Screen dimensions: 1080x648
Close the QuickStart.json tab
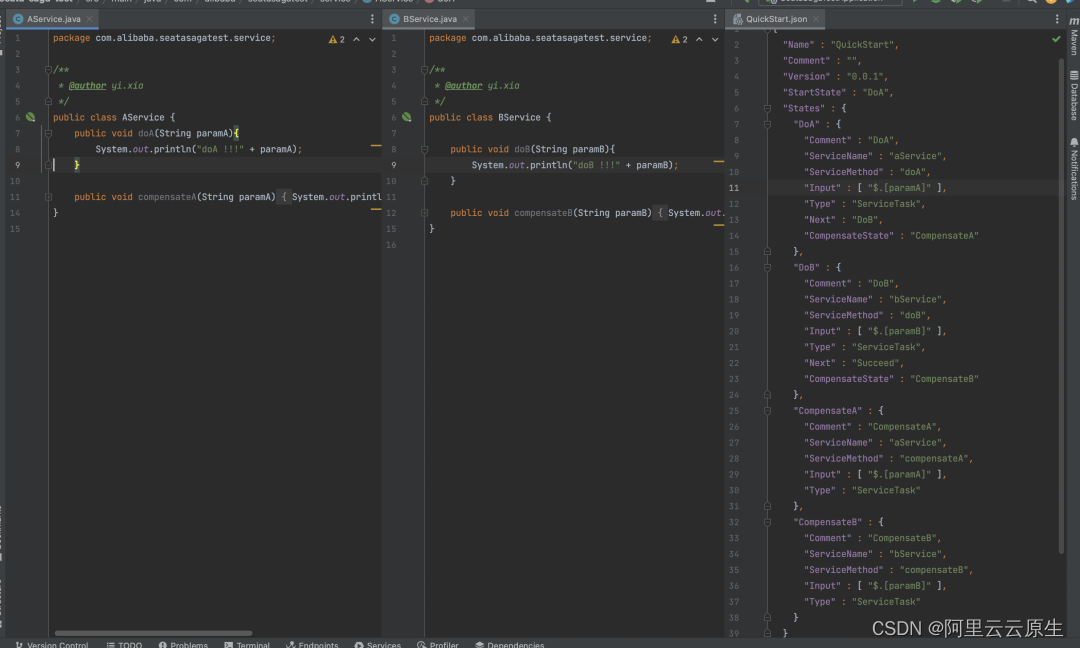[816, 19]
